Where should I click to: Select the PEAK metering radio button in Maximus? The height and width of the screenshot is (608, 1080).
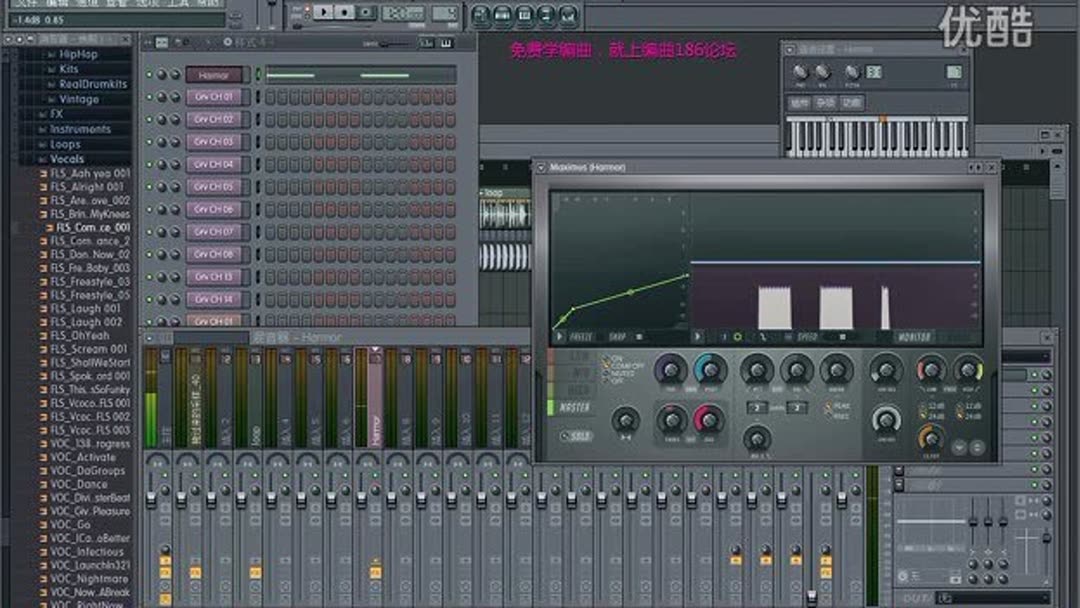point(831,405)
